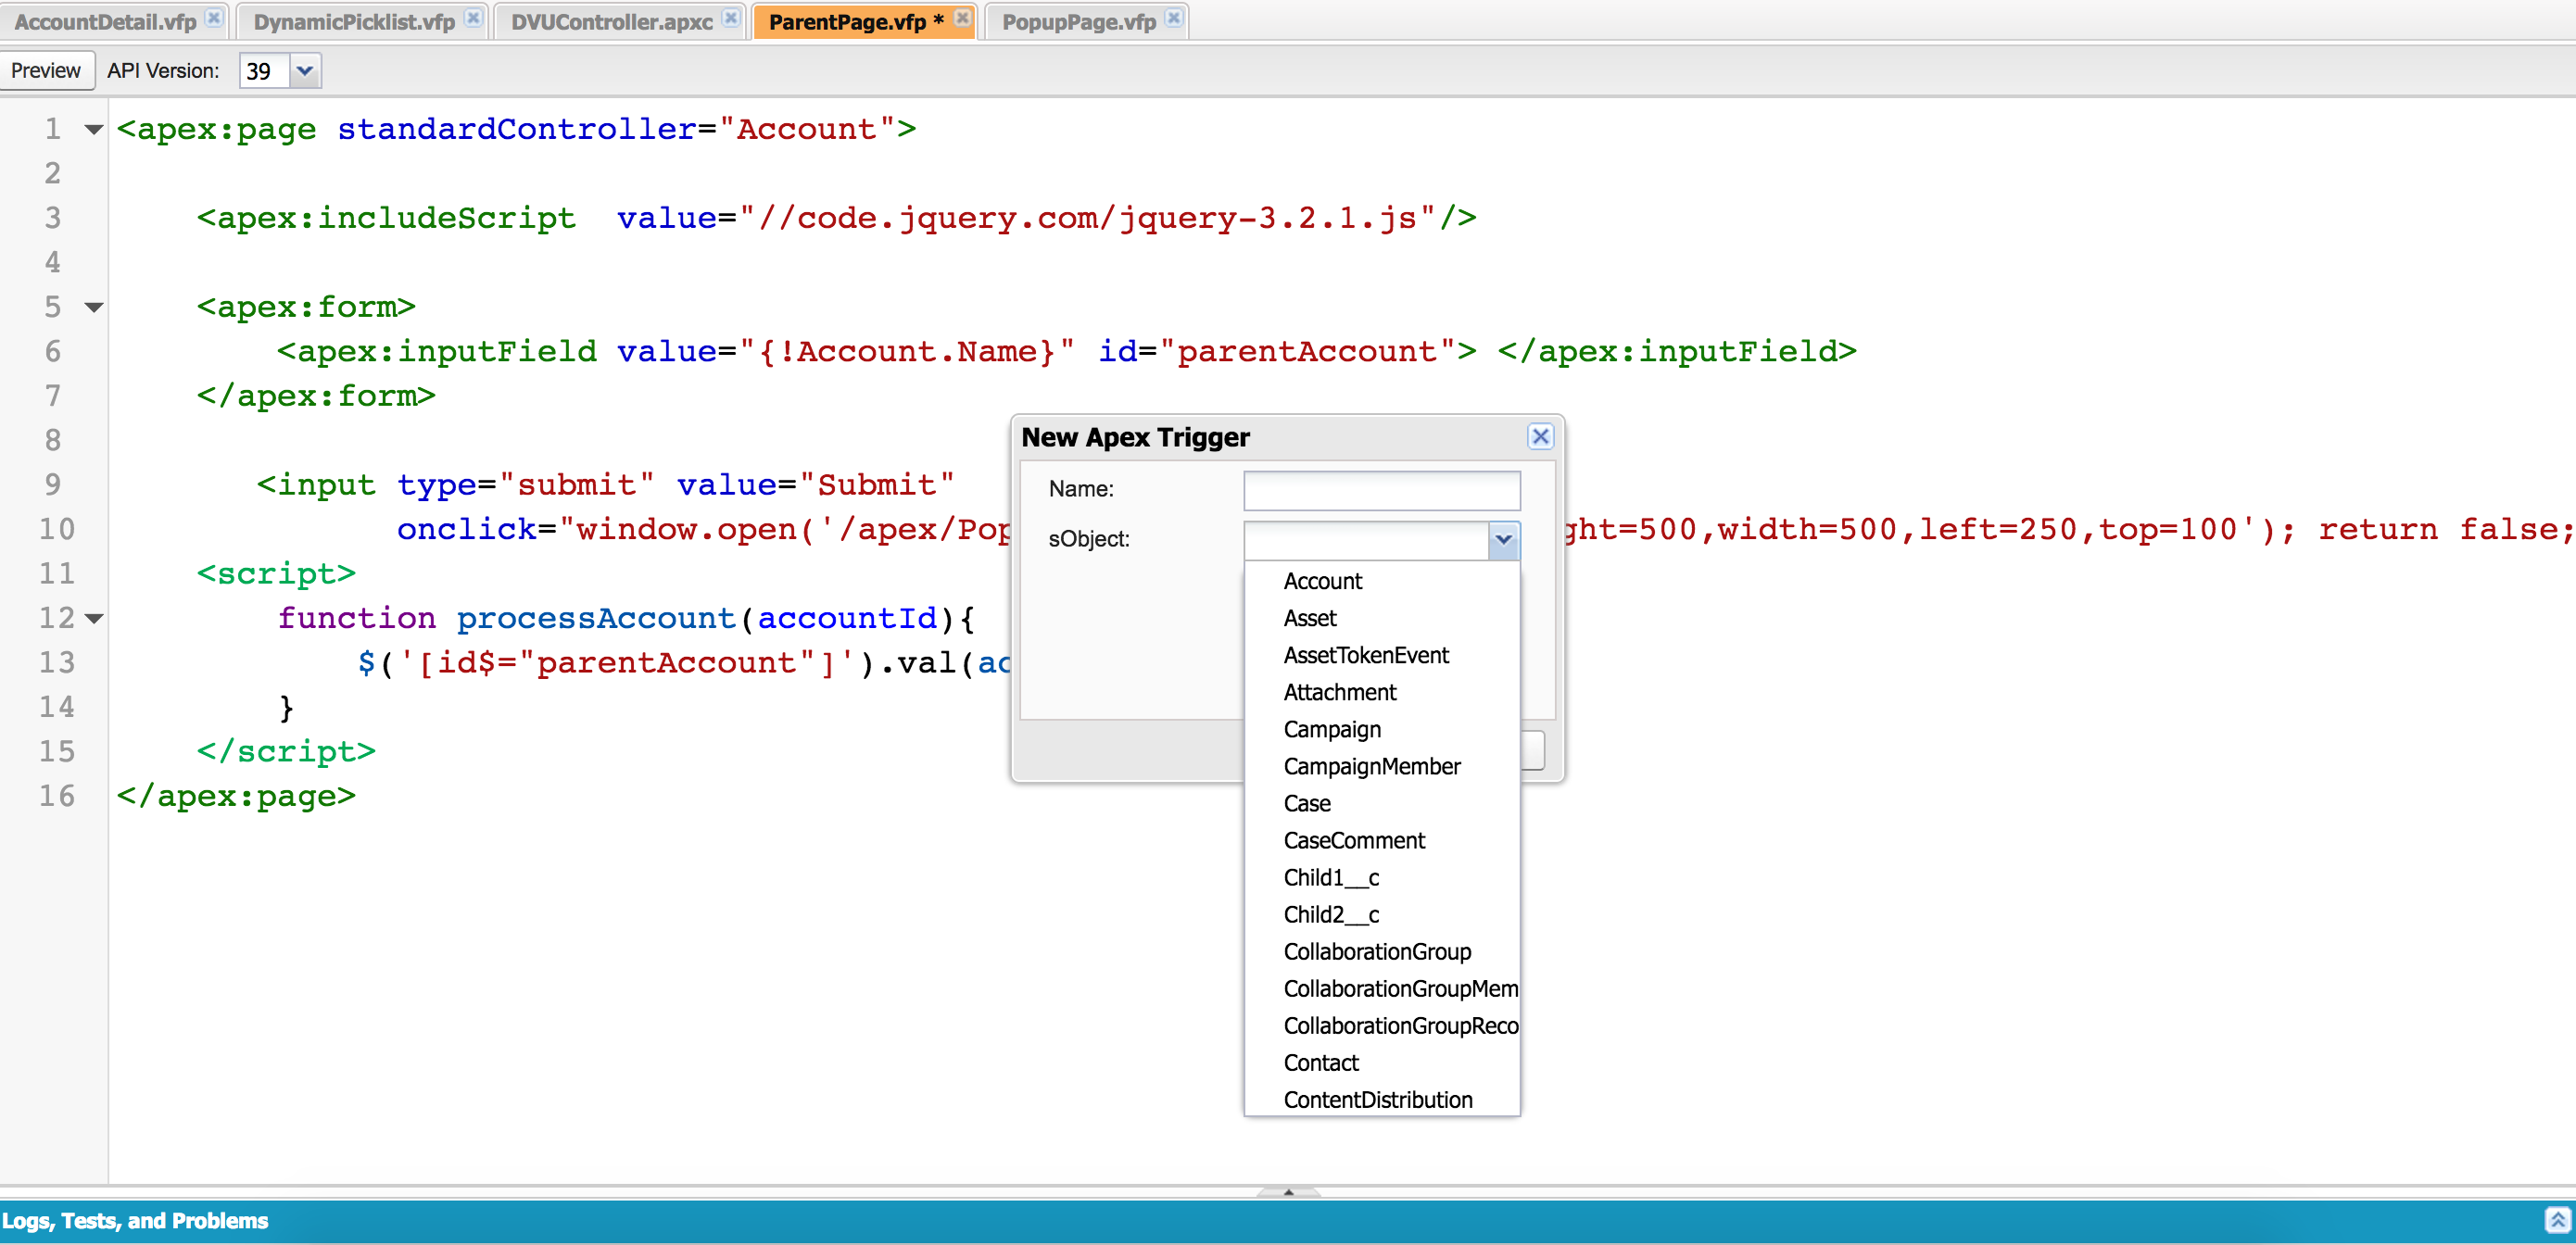Image resolution: width=2576 pixels, height=1245 pixels.
Task: Open the DVUController.apxc tab
Action: [x=612, y=21]
